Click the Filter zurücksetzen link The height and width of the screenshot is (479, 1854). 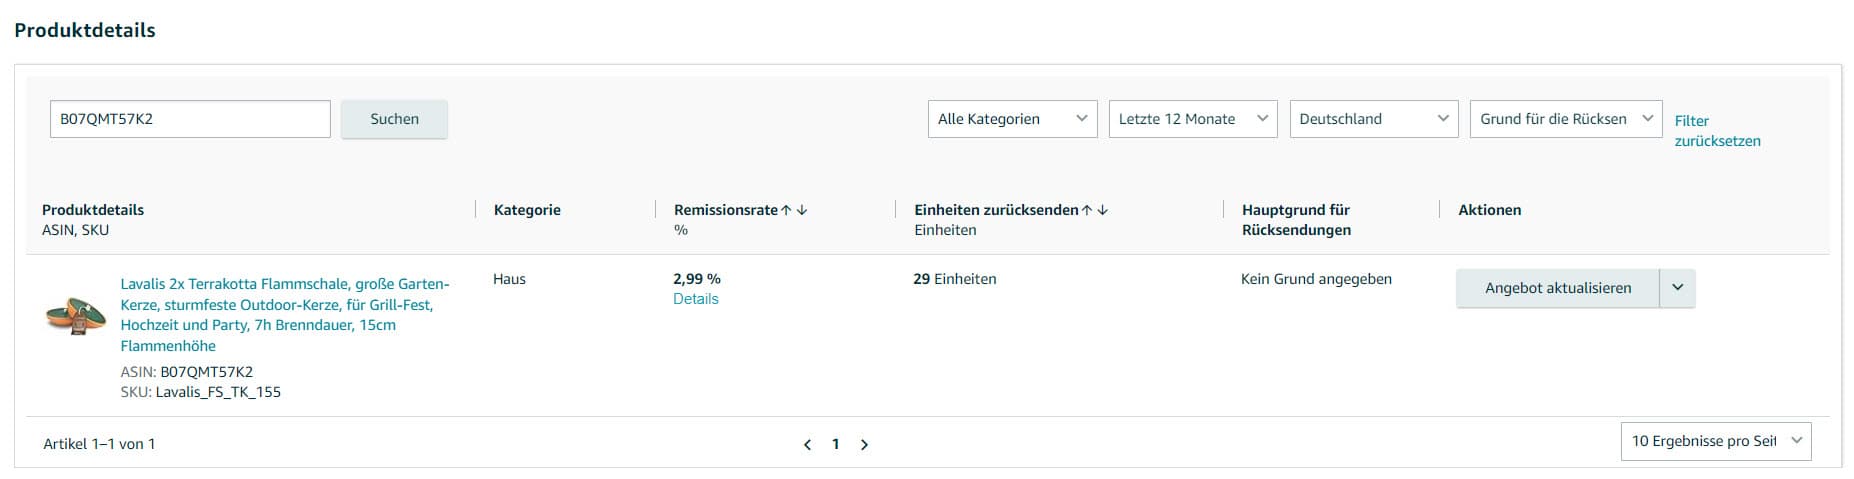click(1716, 131)
